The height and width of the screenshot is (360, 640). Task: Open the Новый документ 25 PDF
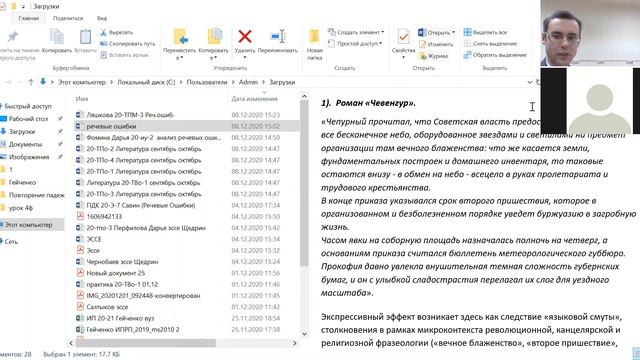tap(116, 273)
